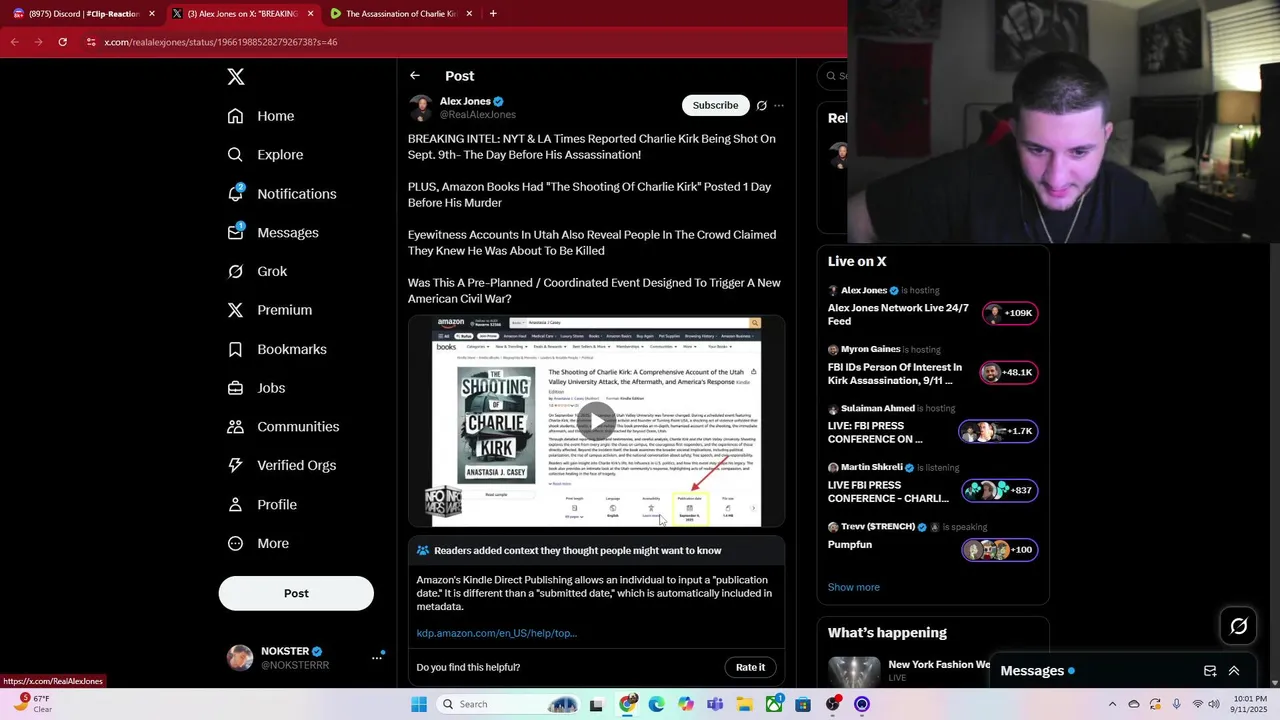Viewport: 1280px width, 720px height.
Task: Open Sulaiman Ahmed FBI press conference live
Action: pyautogui.click(x=875, y=432)
